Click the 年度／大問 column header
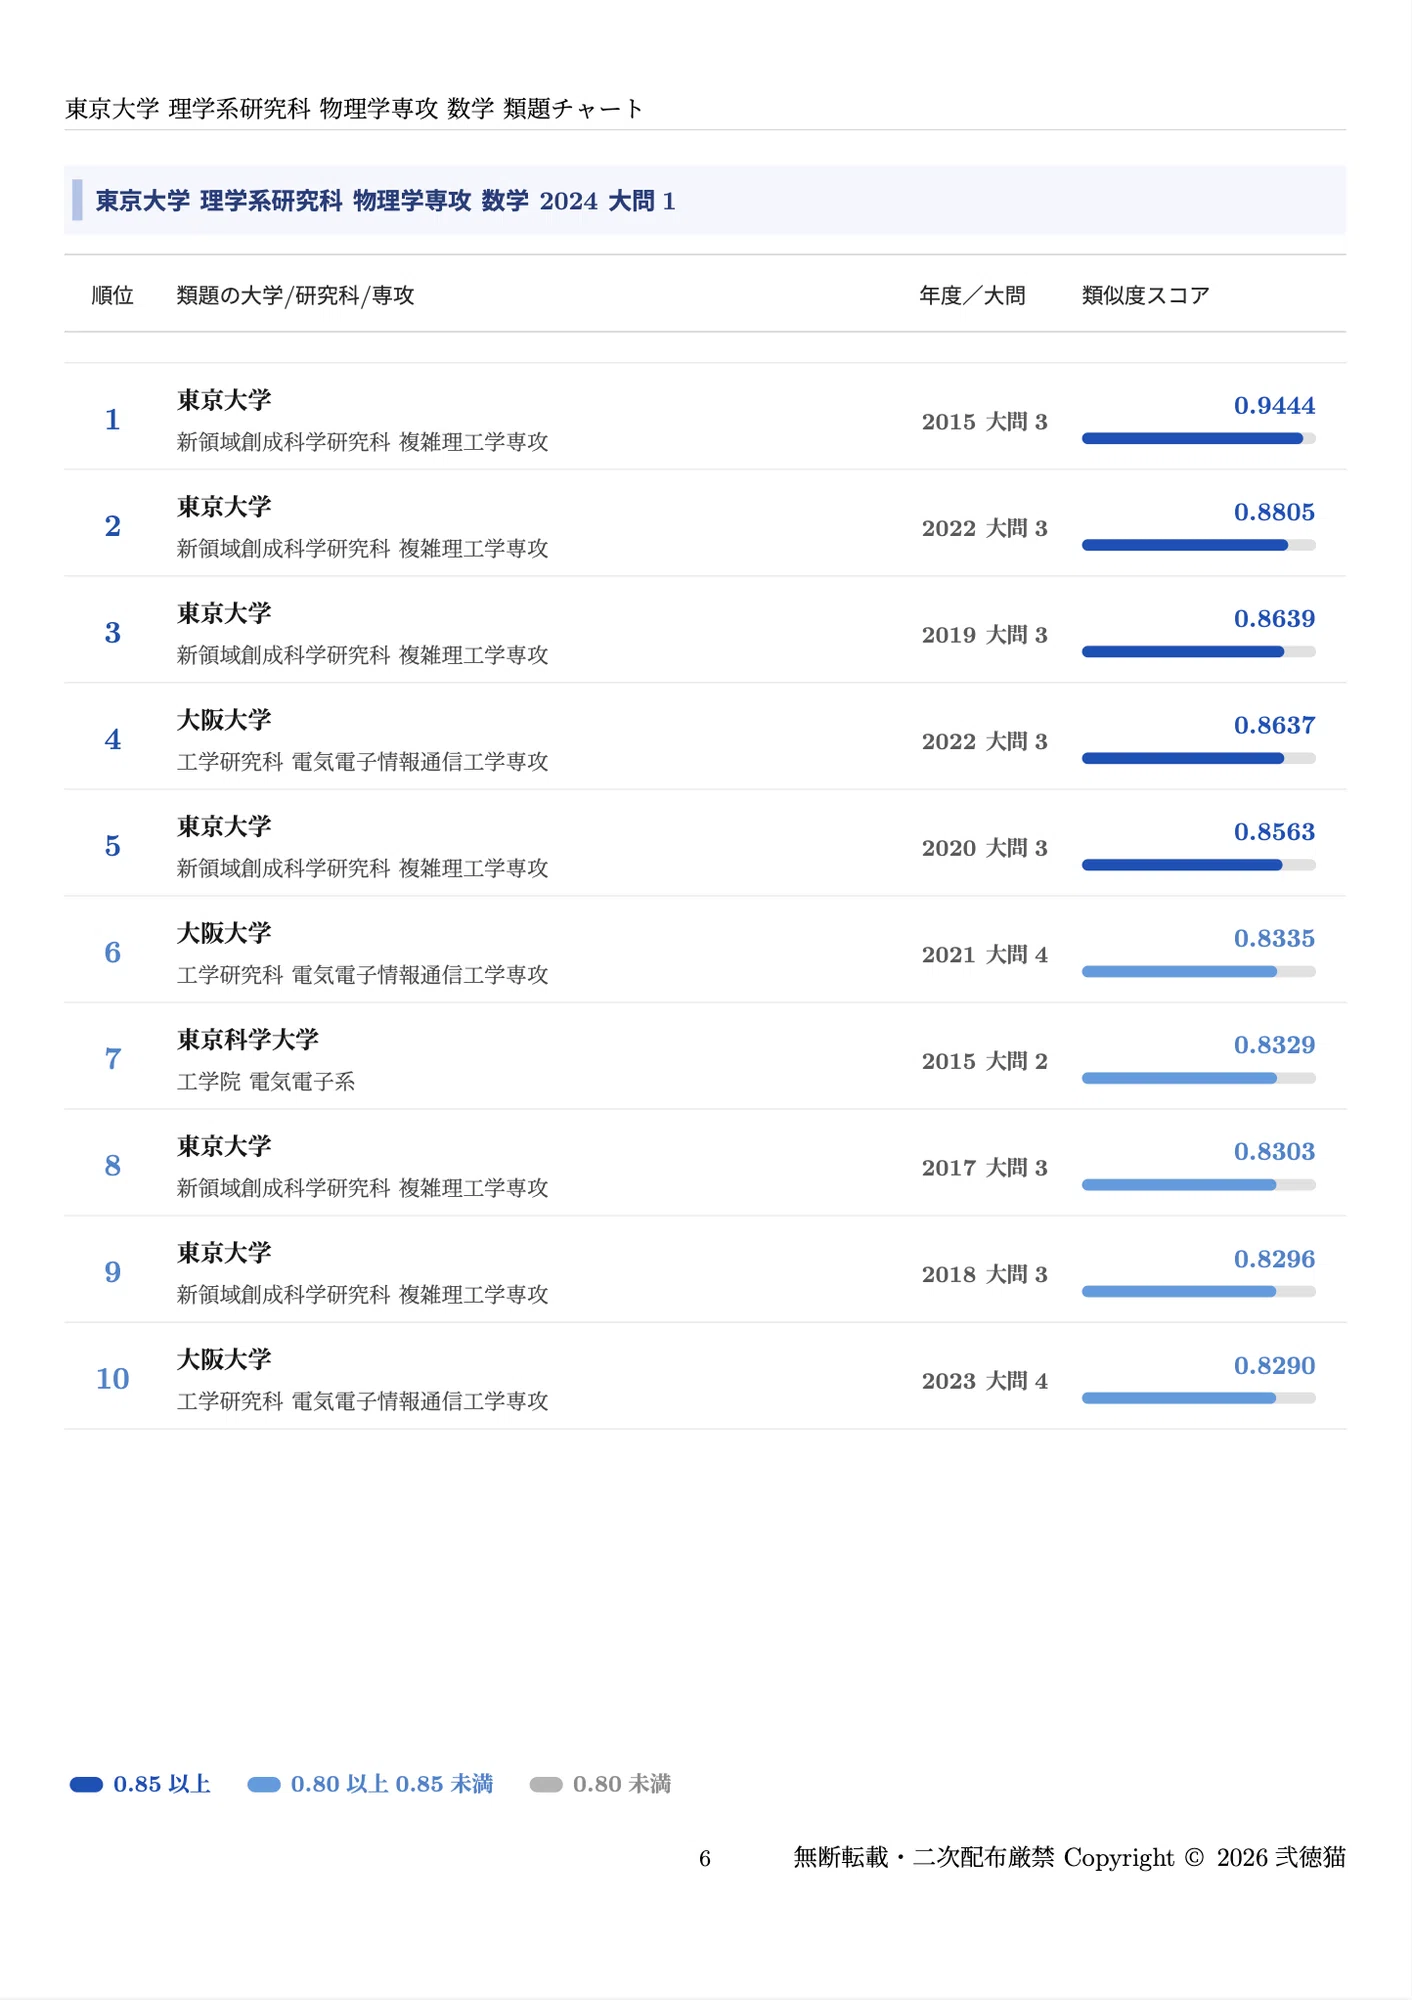The width and height of the screenshot is (1412, 2000). tap(972, 295)
